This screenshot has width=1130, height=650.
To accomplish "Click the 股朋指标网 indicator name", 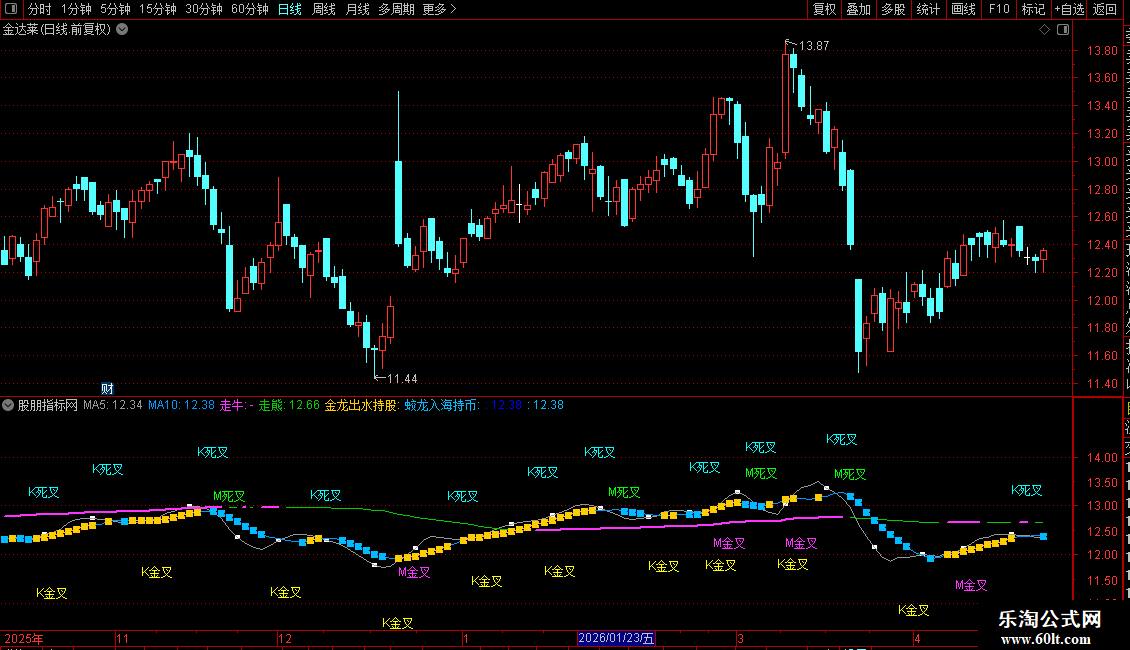I will [48, 405].
